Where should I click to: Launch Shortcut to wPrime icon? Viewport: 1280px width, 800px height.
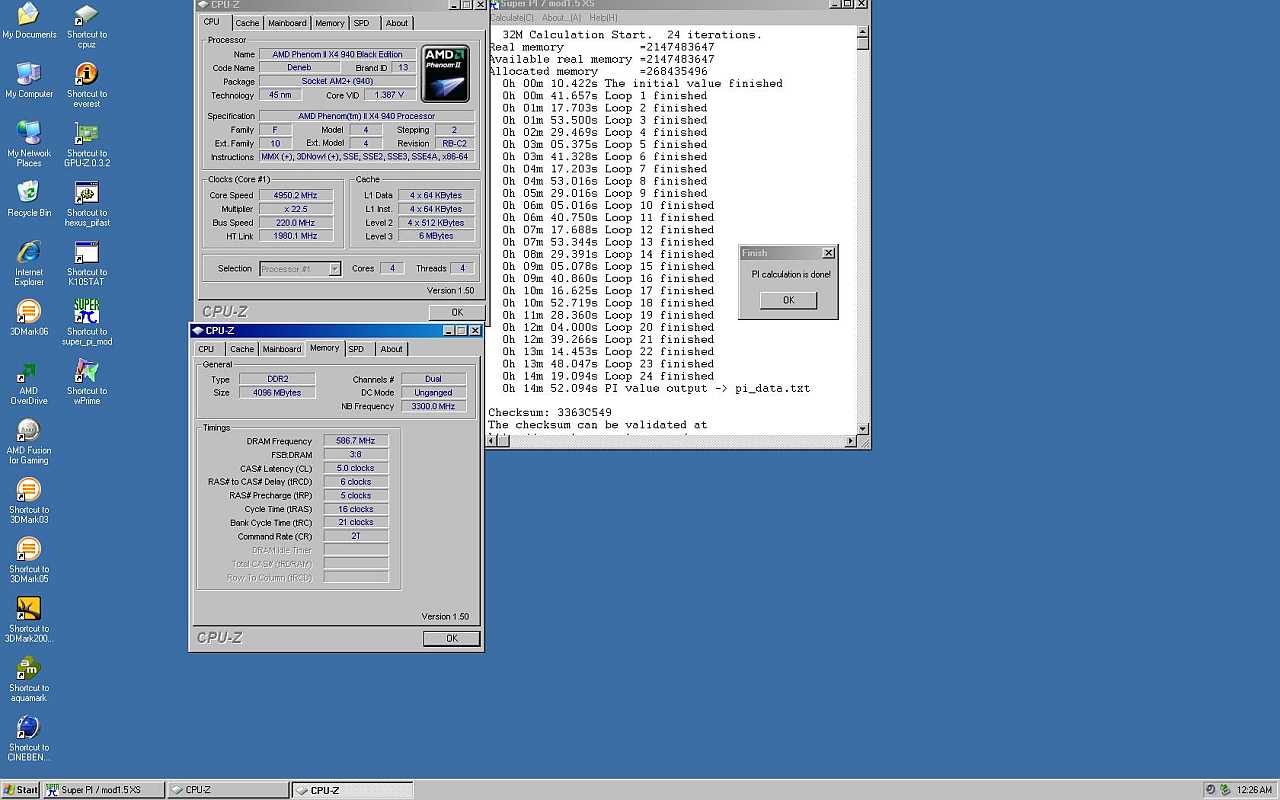pyautogui.click(x=87, y=382)
